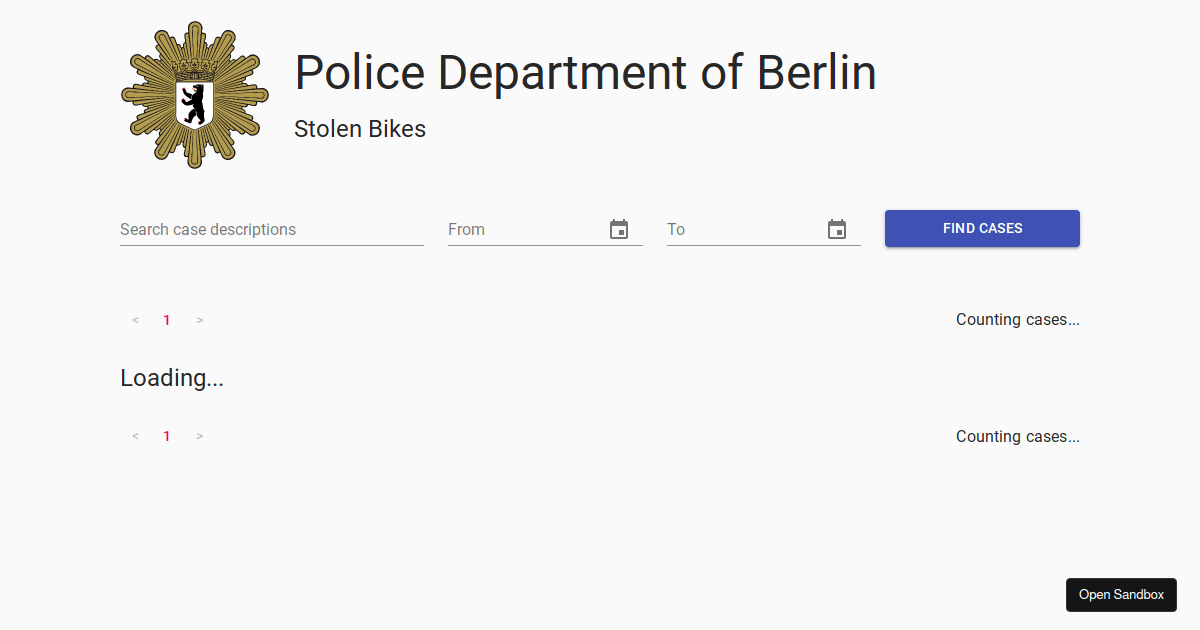Click the Stolen Bikes subtitle
The height and width of the screenshot is (630, 1200).
pos(360,129)
